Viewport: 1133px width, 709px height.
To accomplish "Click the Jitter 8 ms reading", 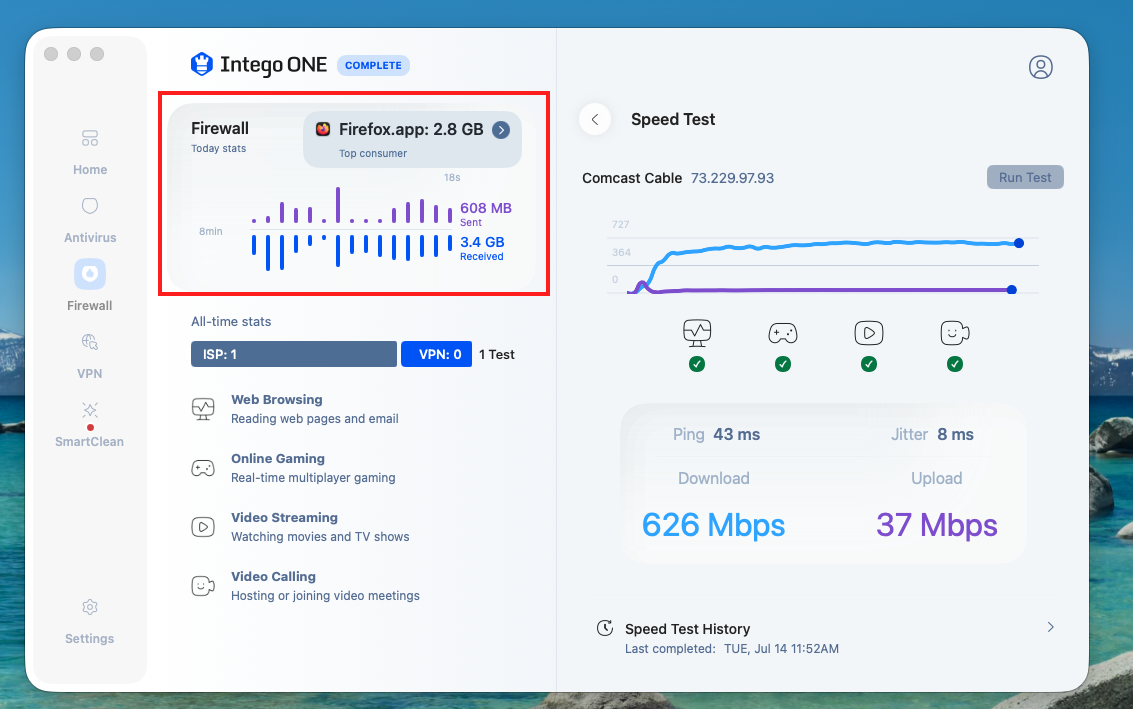I will 932,434.
